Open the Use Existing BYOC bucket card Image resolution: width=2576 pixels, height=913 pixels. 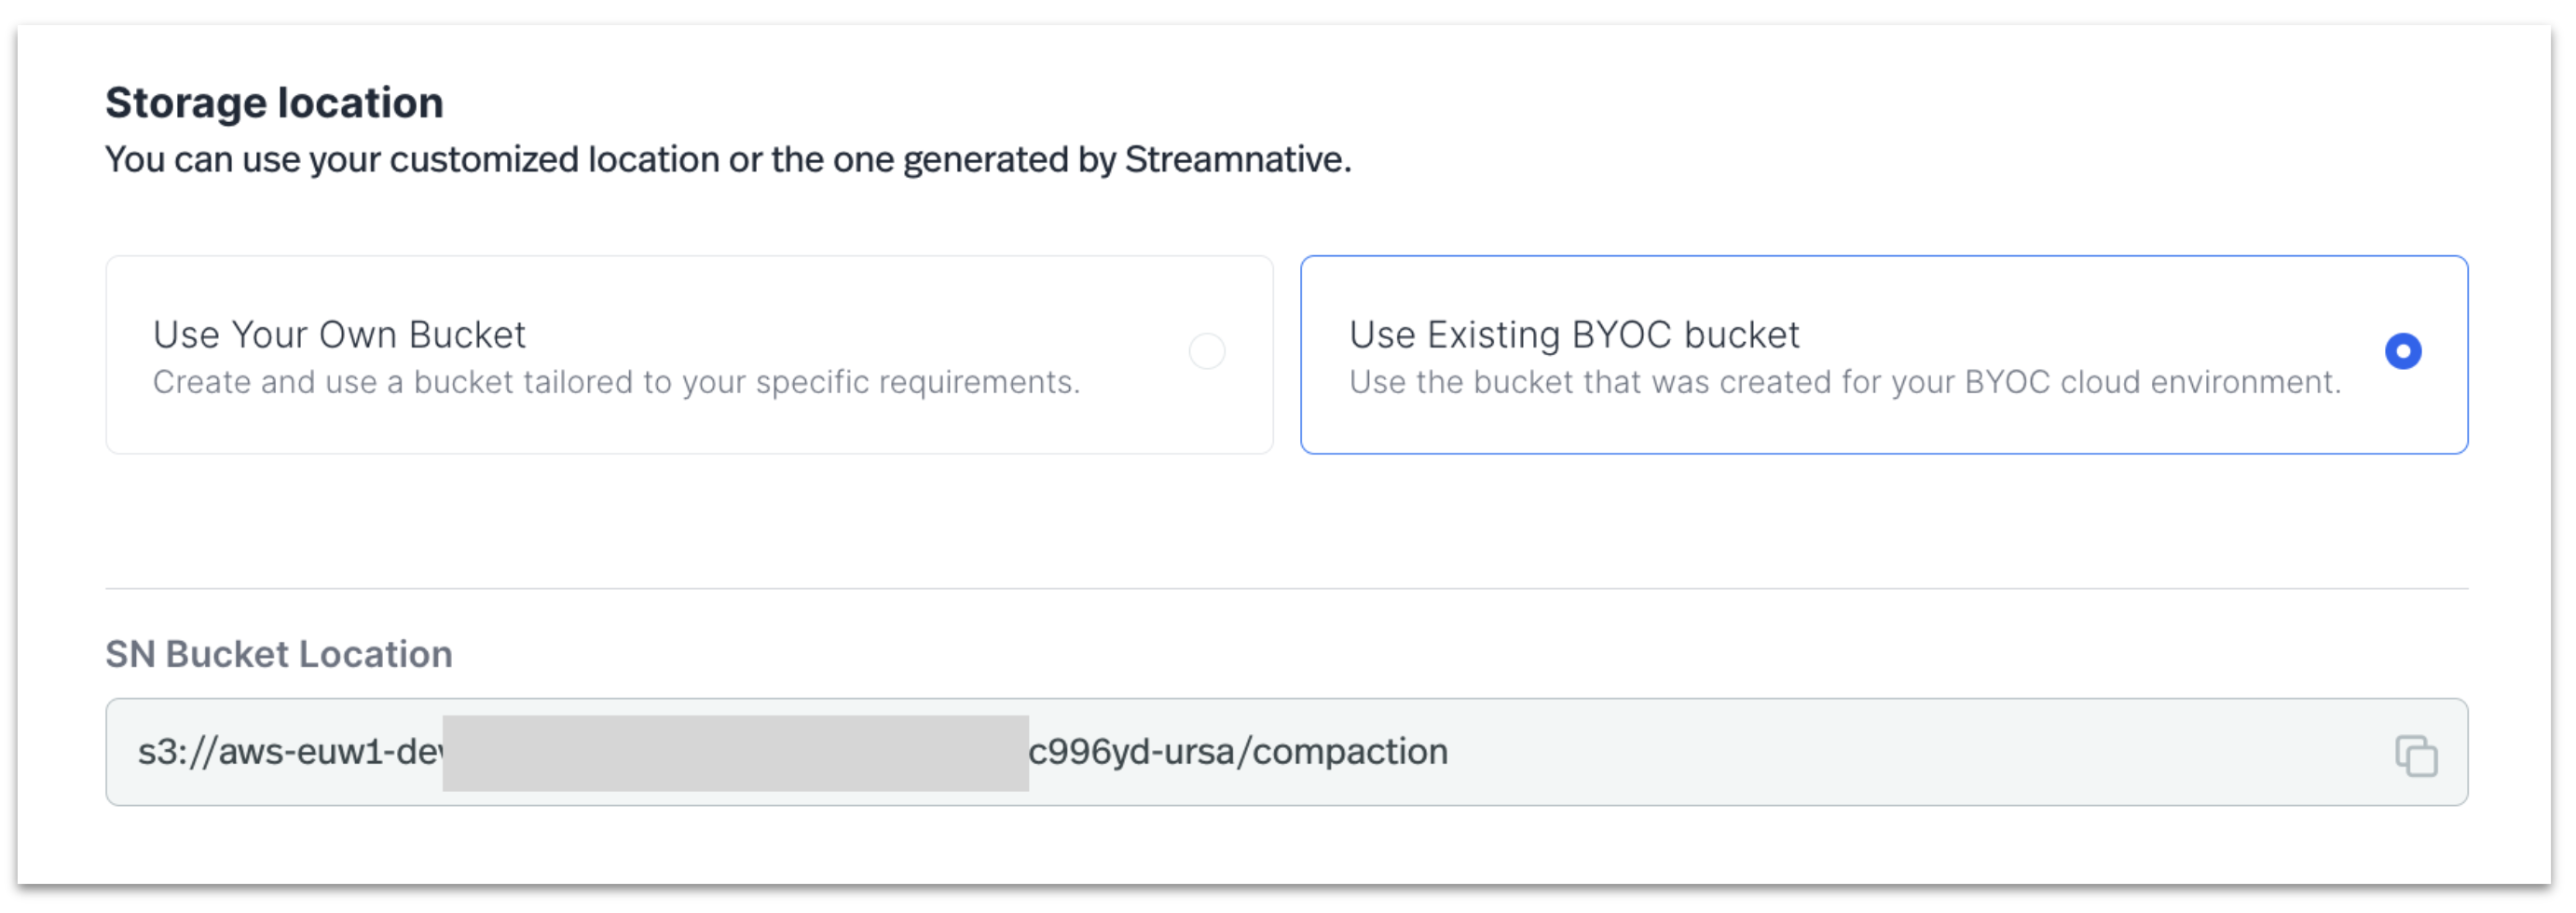pos(1885,355)
